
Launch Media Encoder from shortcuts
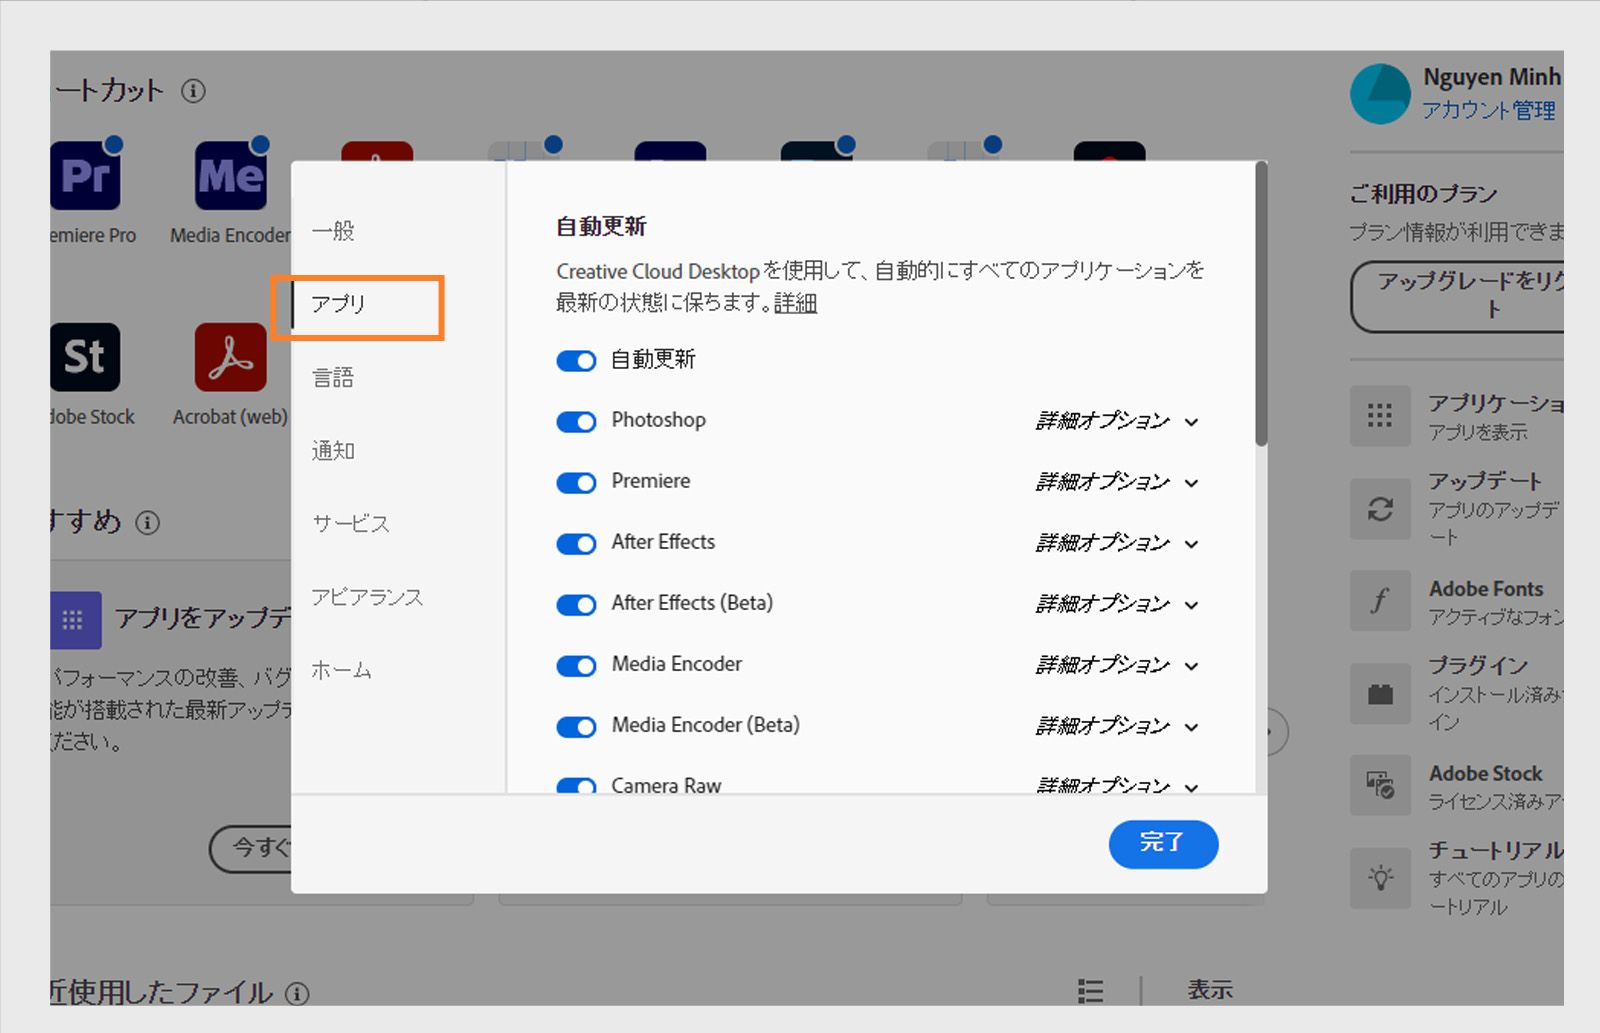(228, 175)
